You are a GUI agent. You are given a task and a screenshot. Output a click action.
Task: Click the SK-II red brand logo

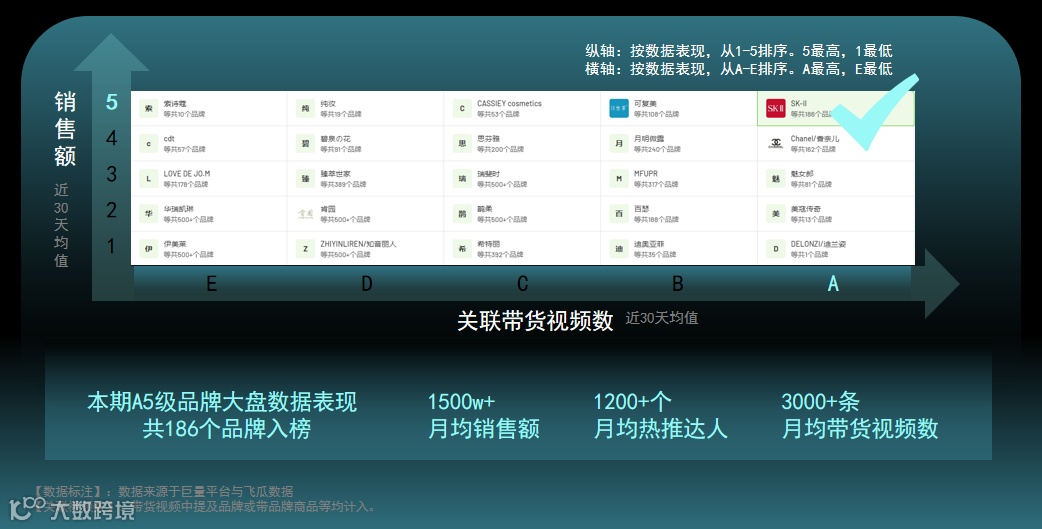(776, 108)
